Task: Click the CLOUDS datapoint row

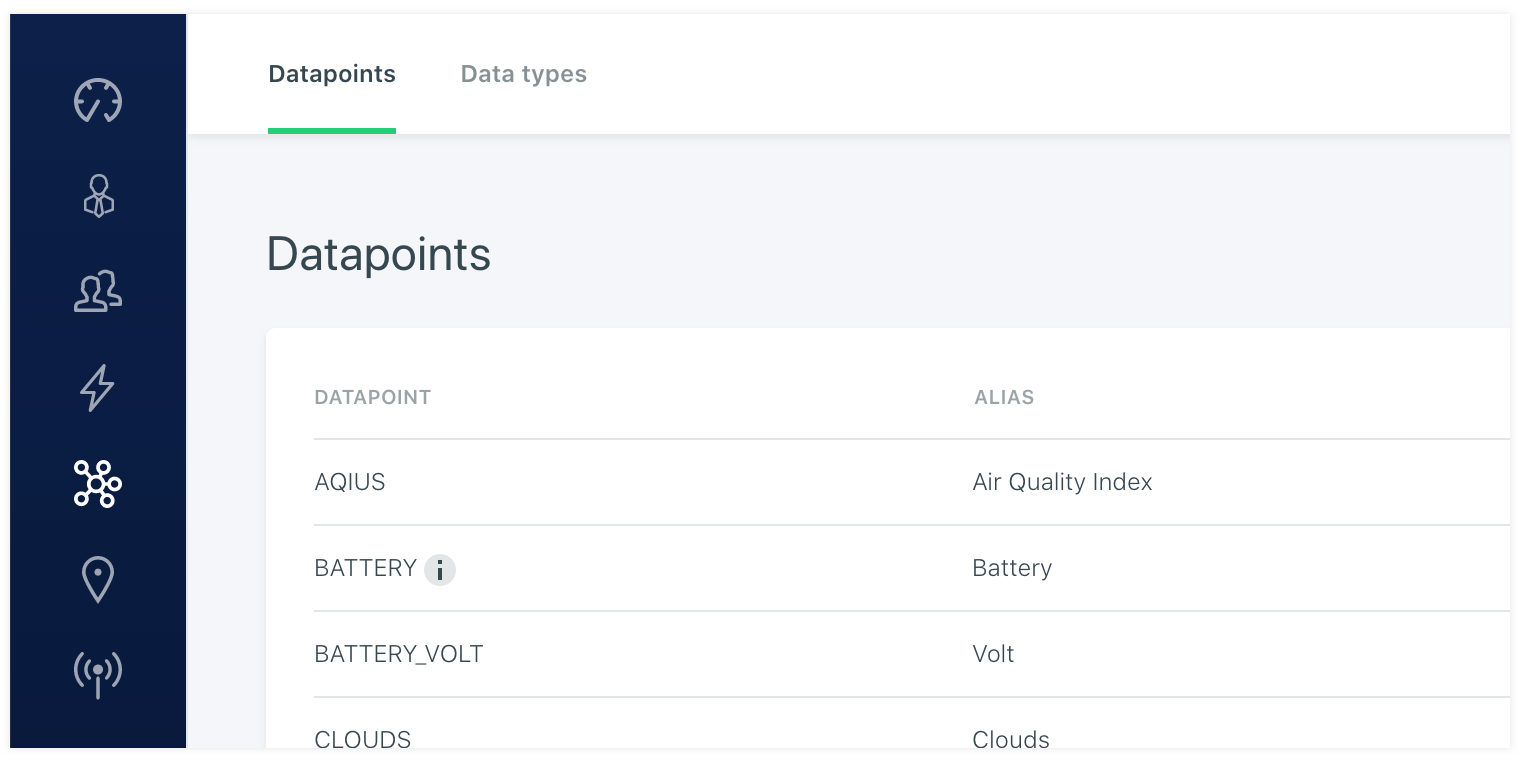Action: point(362,739)
